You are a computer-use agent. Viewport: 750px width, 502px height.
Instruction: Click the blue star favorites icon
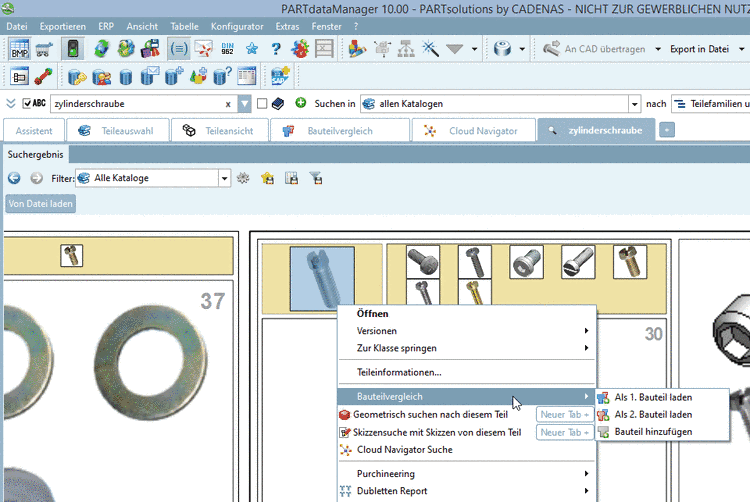pyautogui.click(x=254, y=49)
